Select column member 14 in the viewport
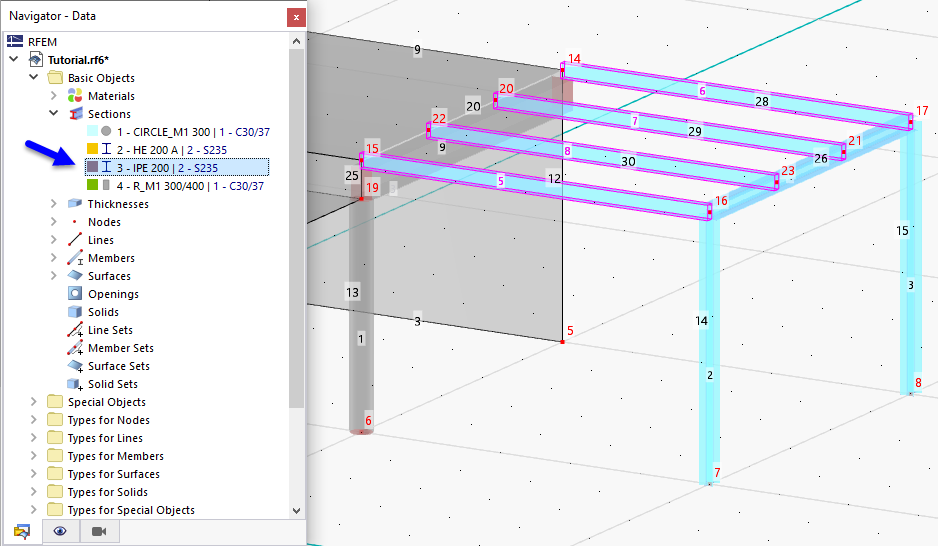The image size is (938, 546). (x=709, y=353)
